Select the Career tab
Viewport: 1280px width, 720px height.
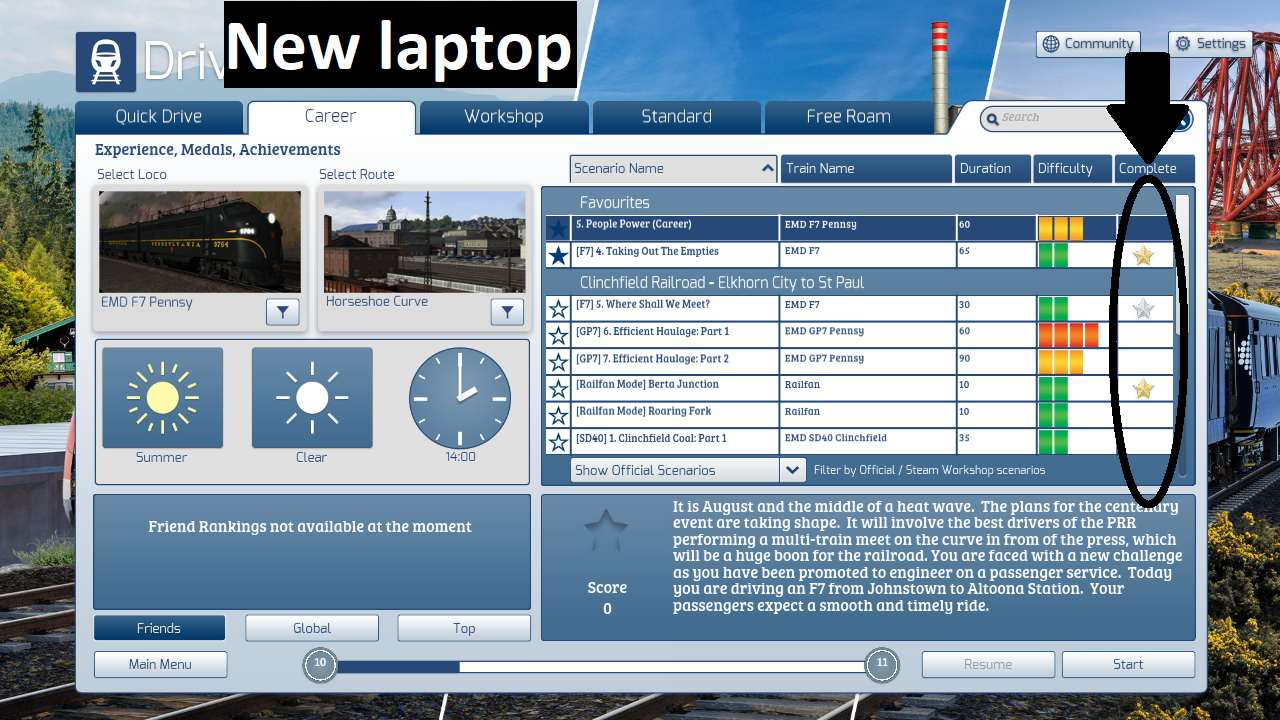click(x=331, y=117)
